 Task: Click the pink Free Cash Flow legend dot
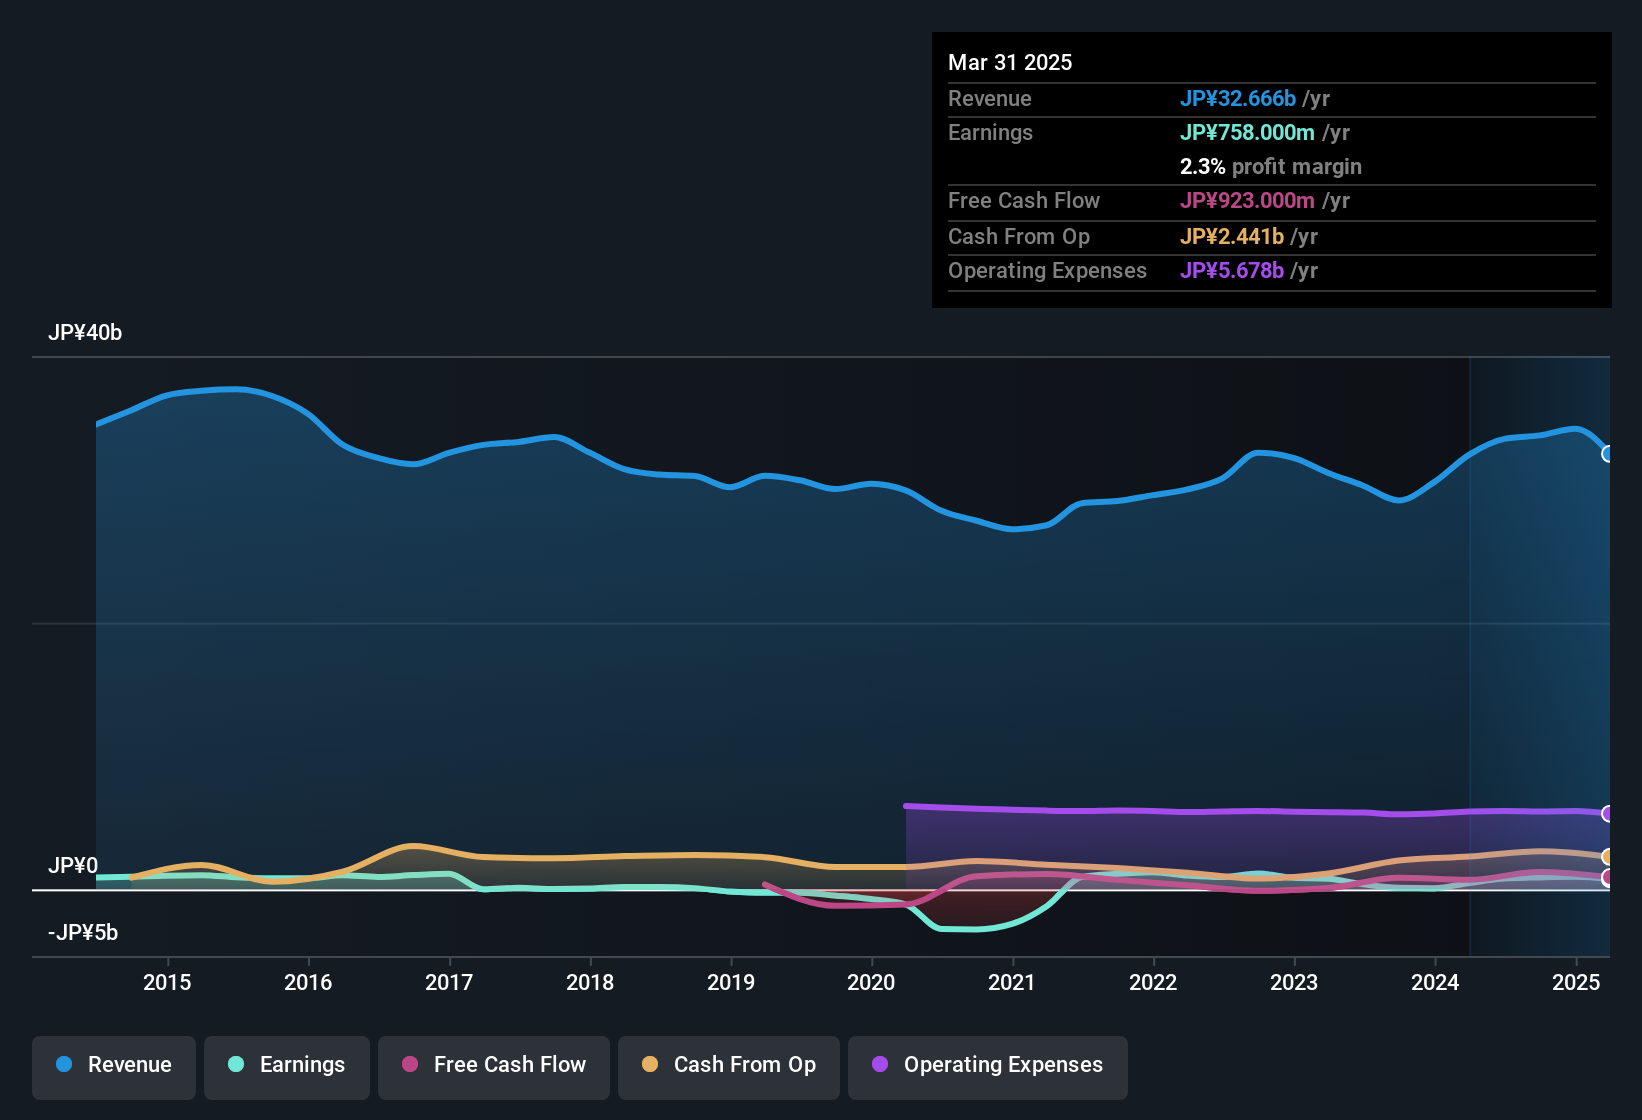click(409, 1066)
